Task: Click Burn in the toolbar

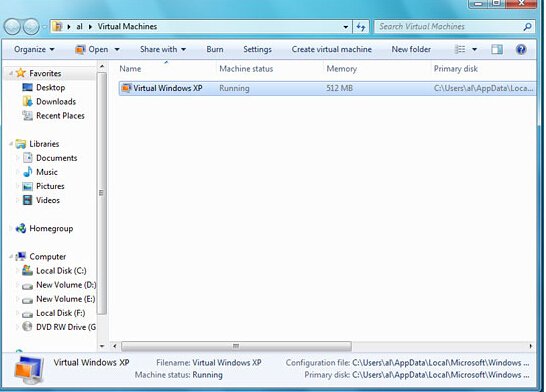Action: (215, 49)
